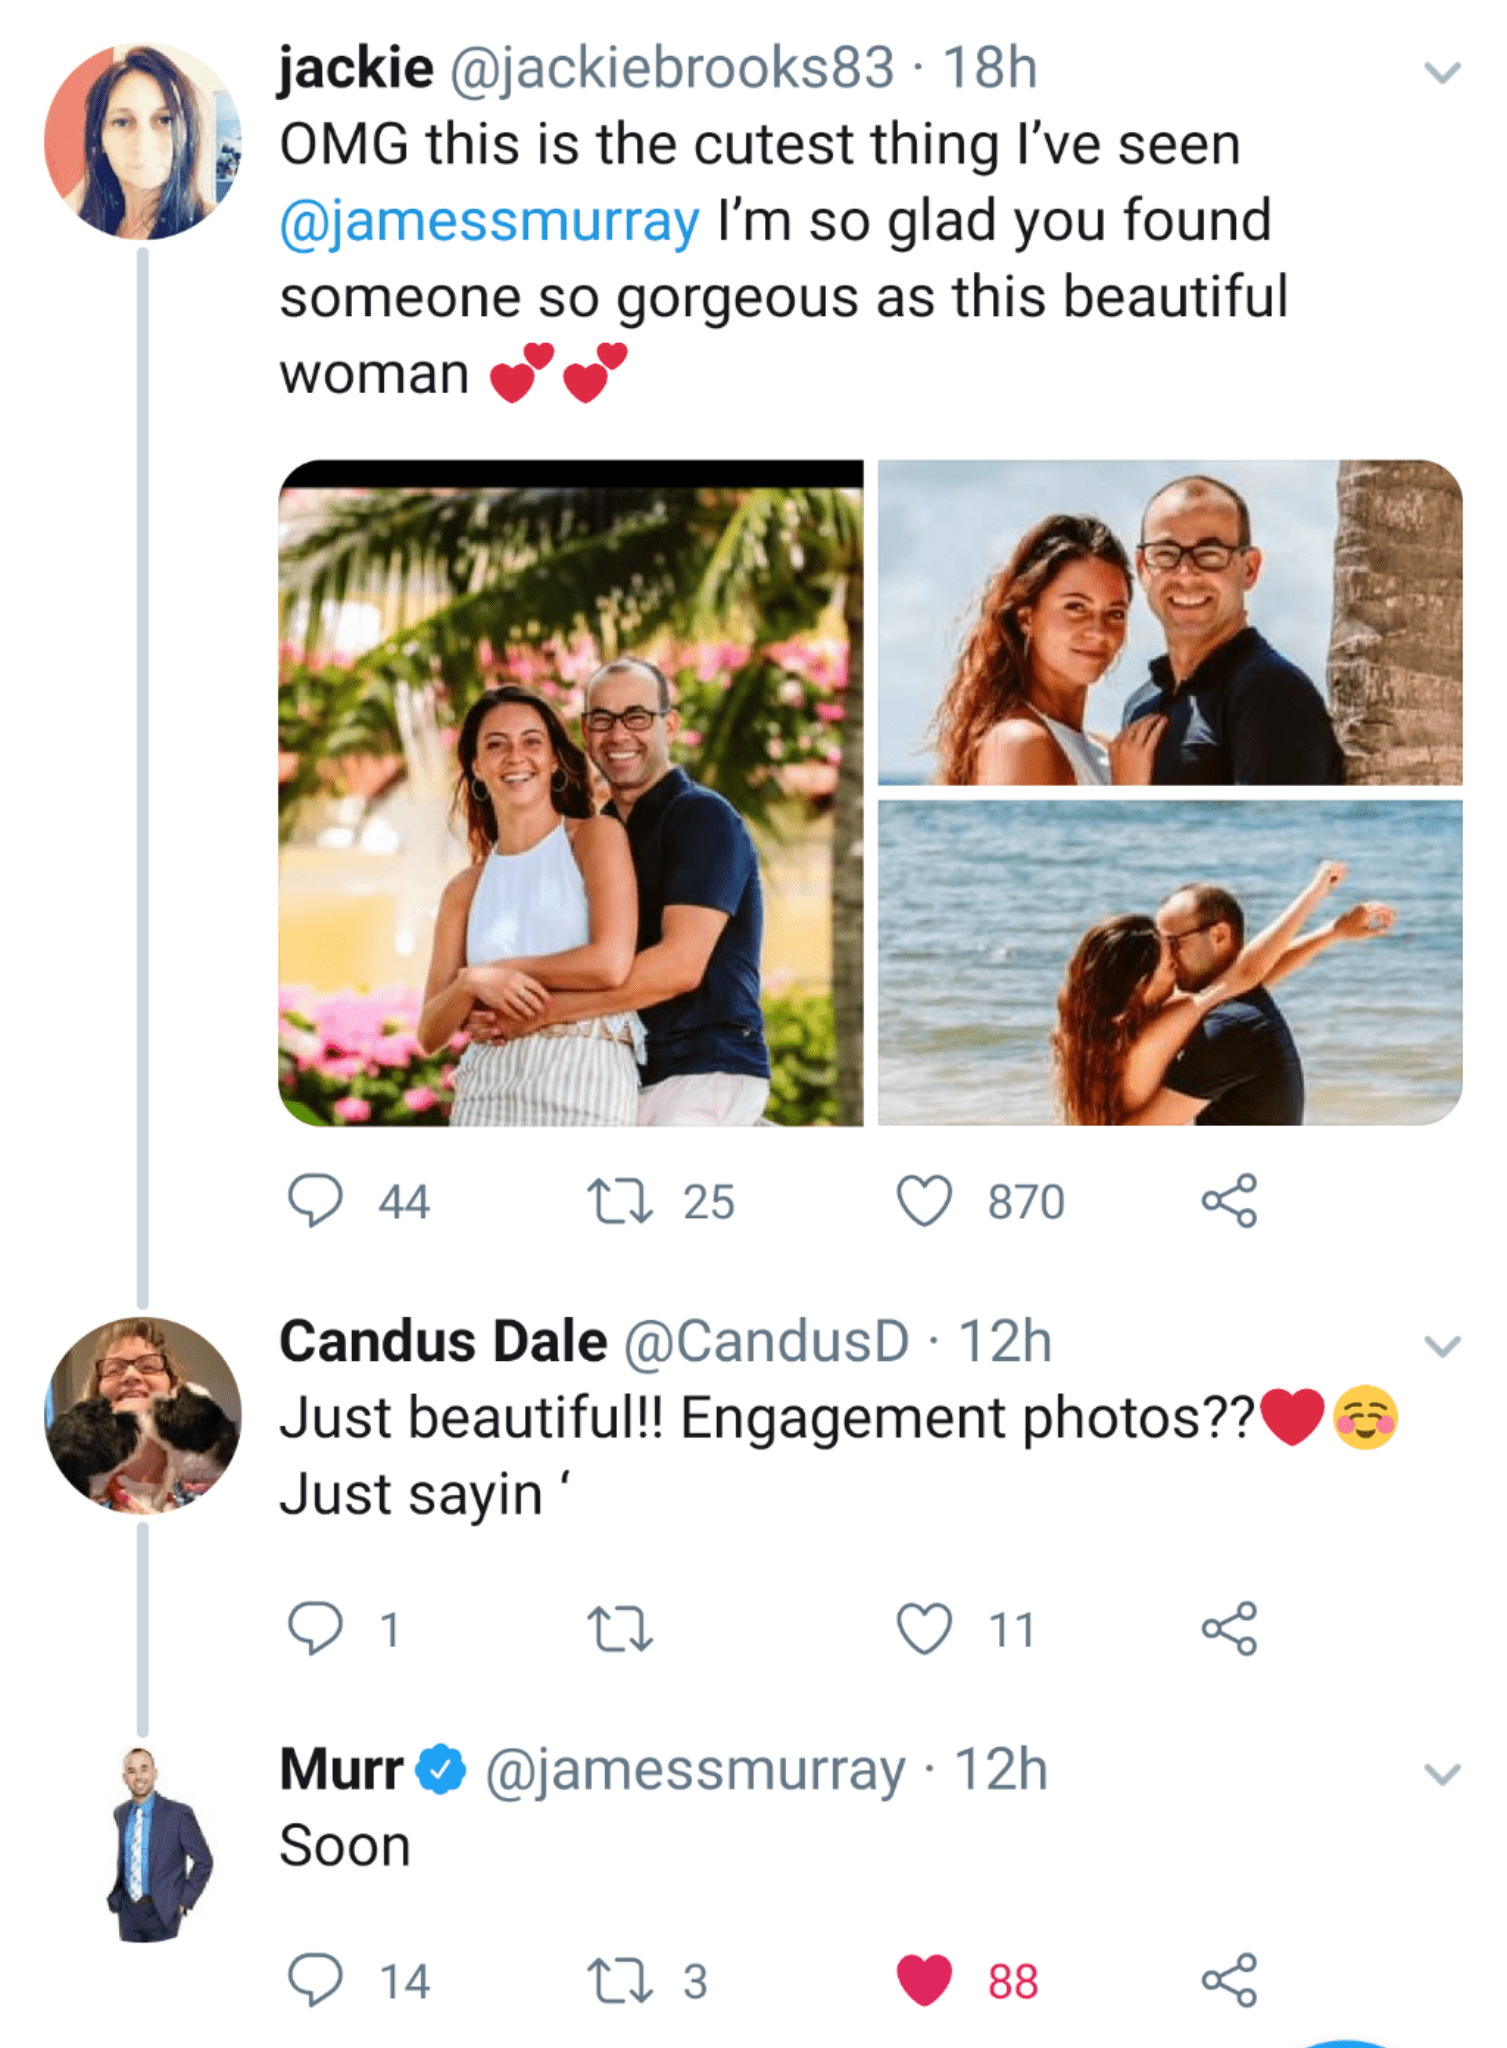Viewport: 1507px width, 2048px height.
Task: Open options chevron on jackie's tweet
Action: (1441, 73)
